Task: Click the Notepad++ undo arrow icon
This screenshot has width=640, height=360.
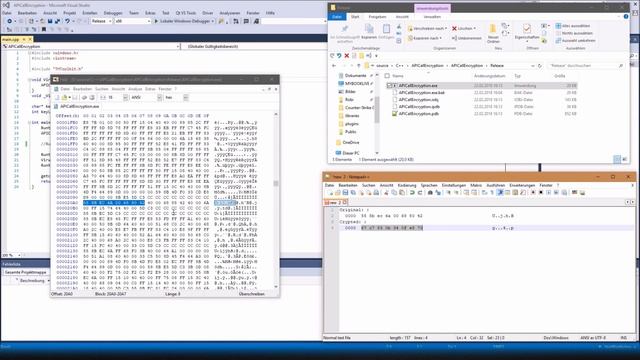Action: point(412,193)
